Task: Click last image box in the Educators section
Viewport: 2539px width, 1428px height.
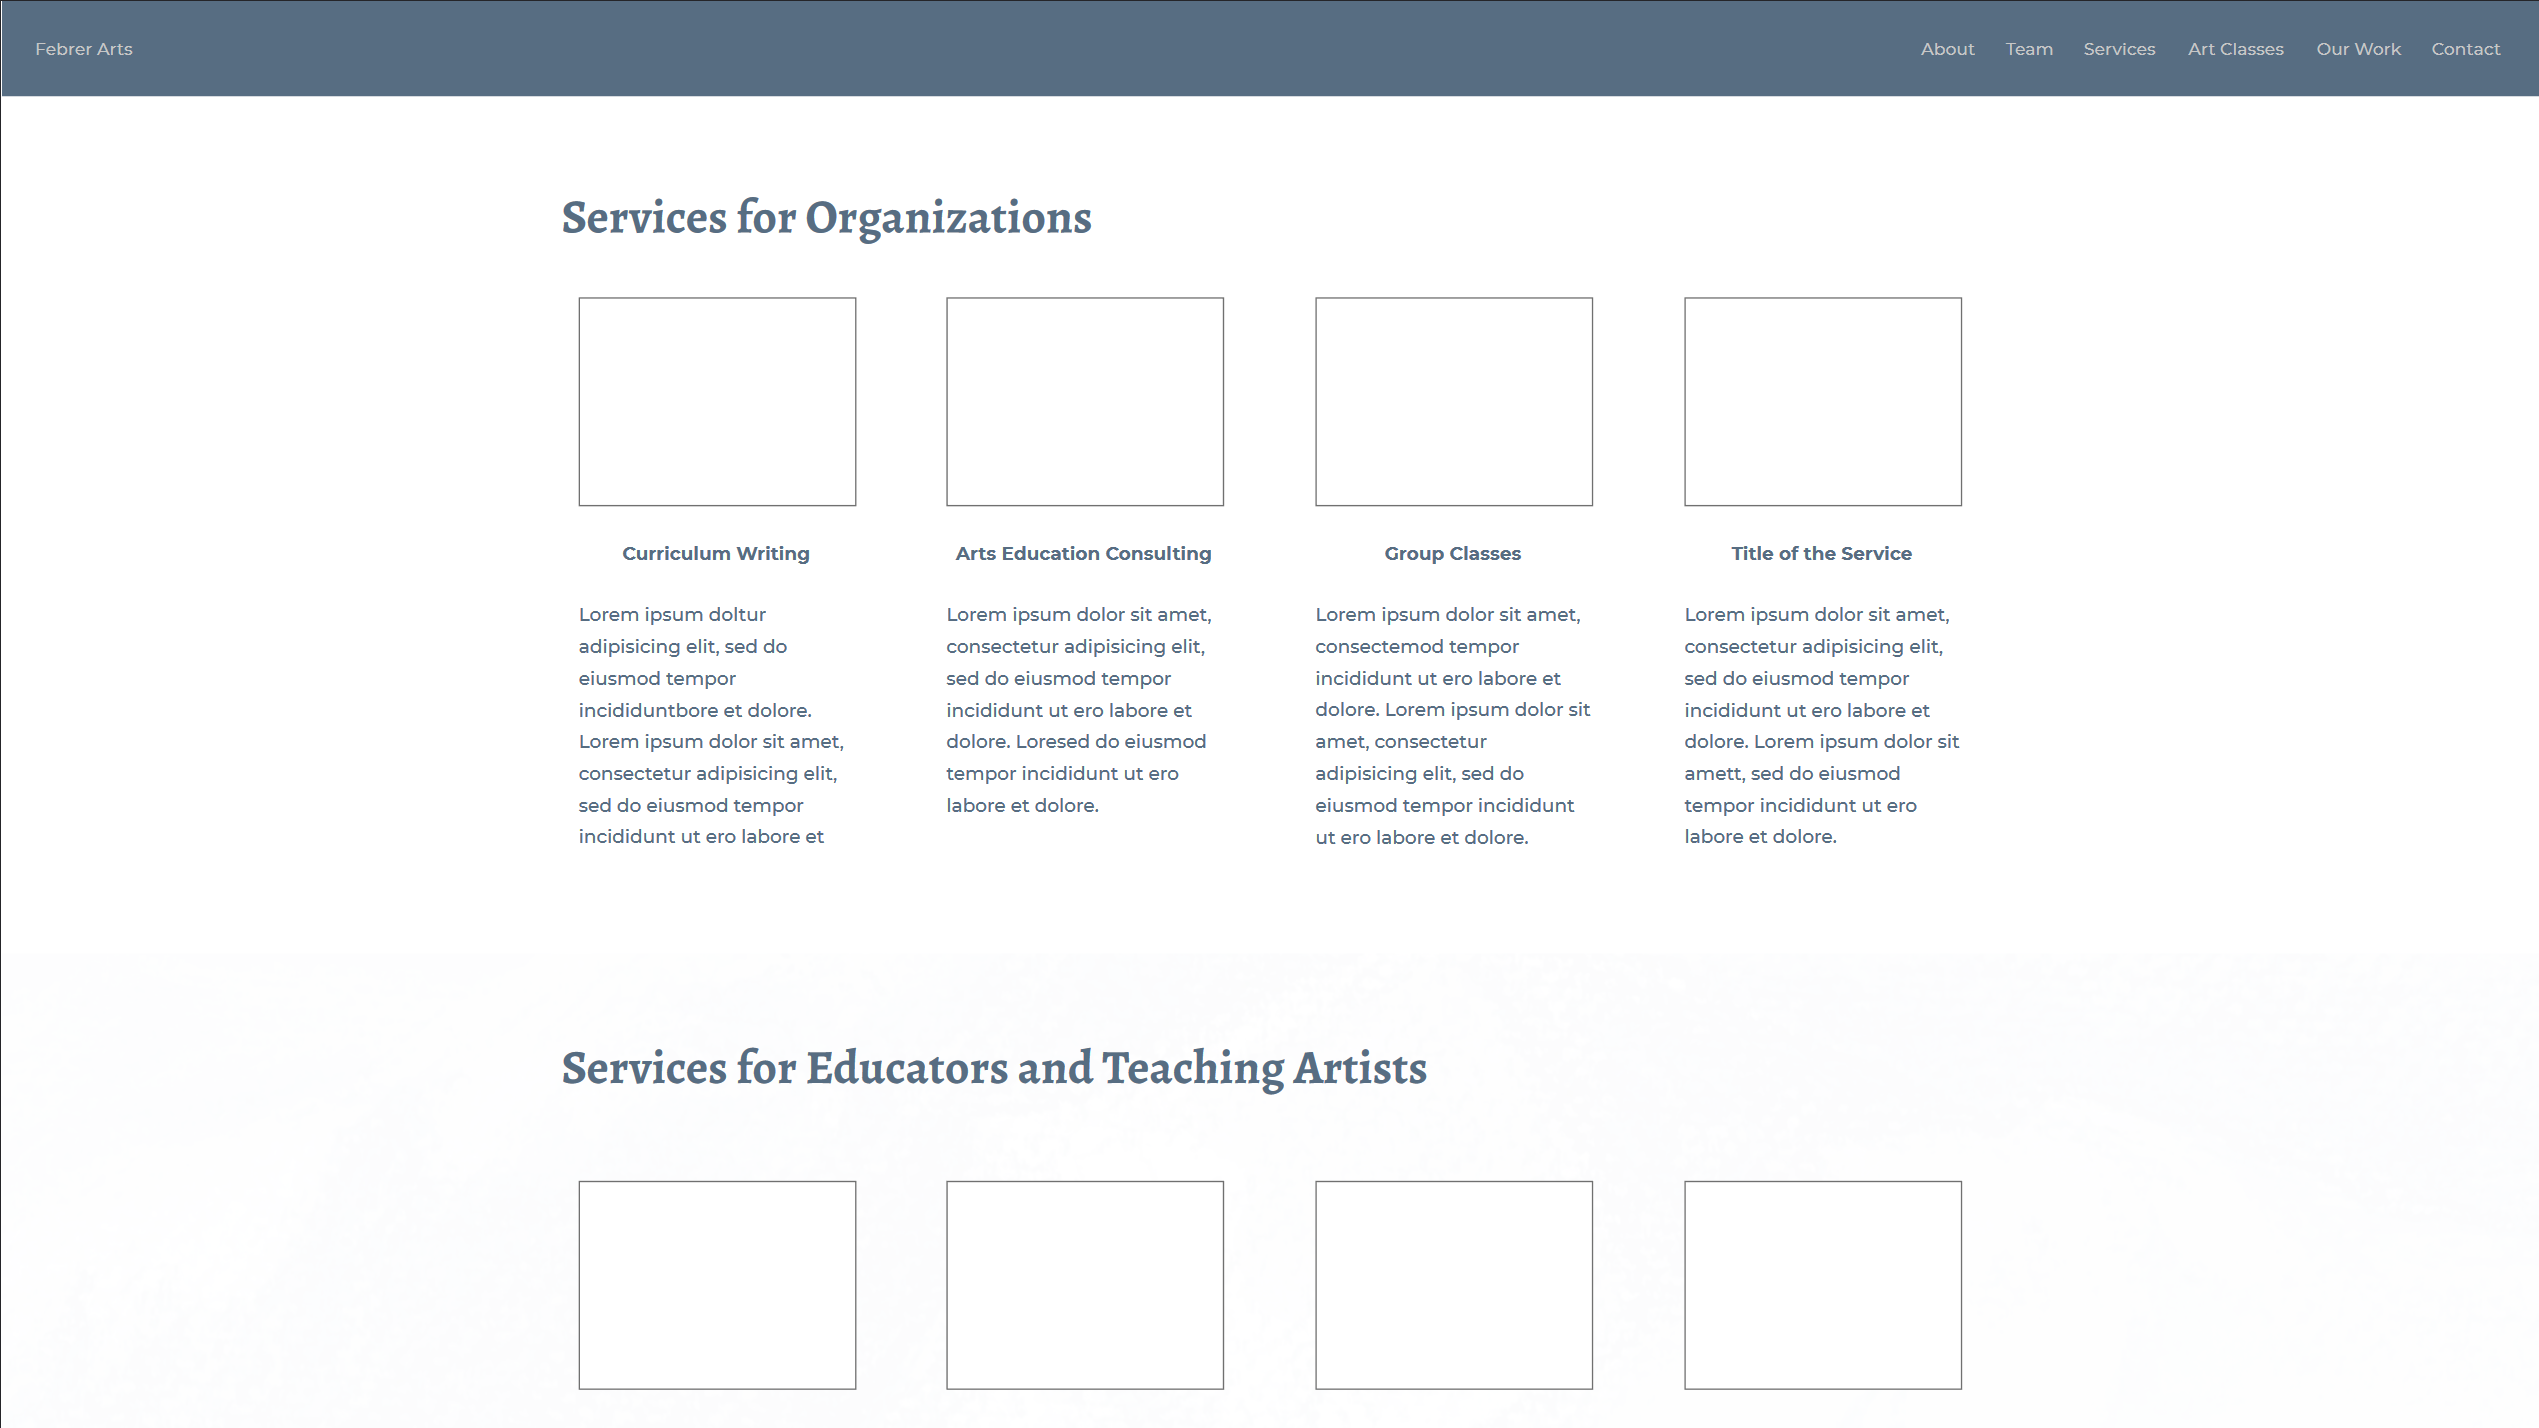Action: pos(1822,1285)
